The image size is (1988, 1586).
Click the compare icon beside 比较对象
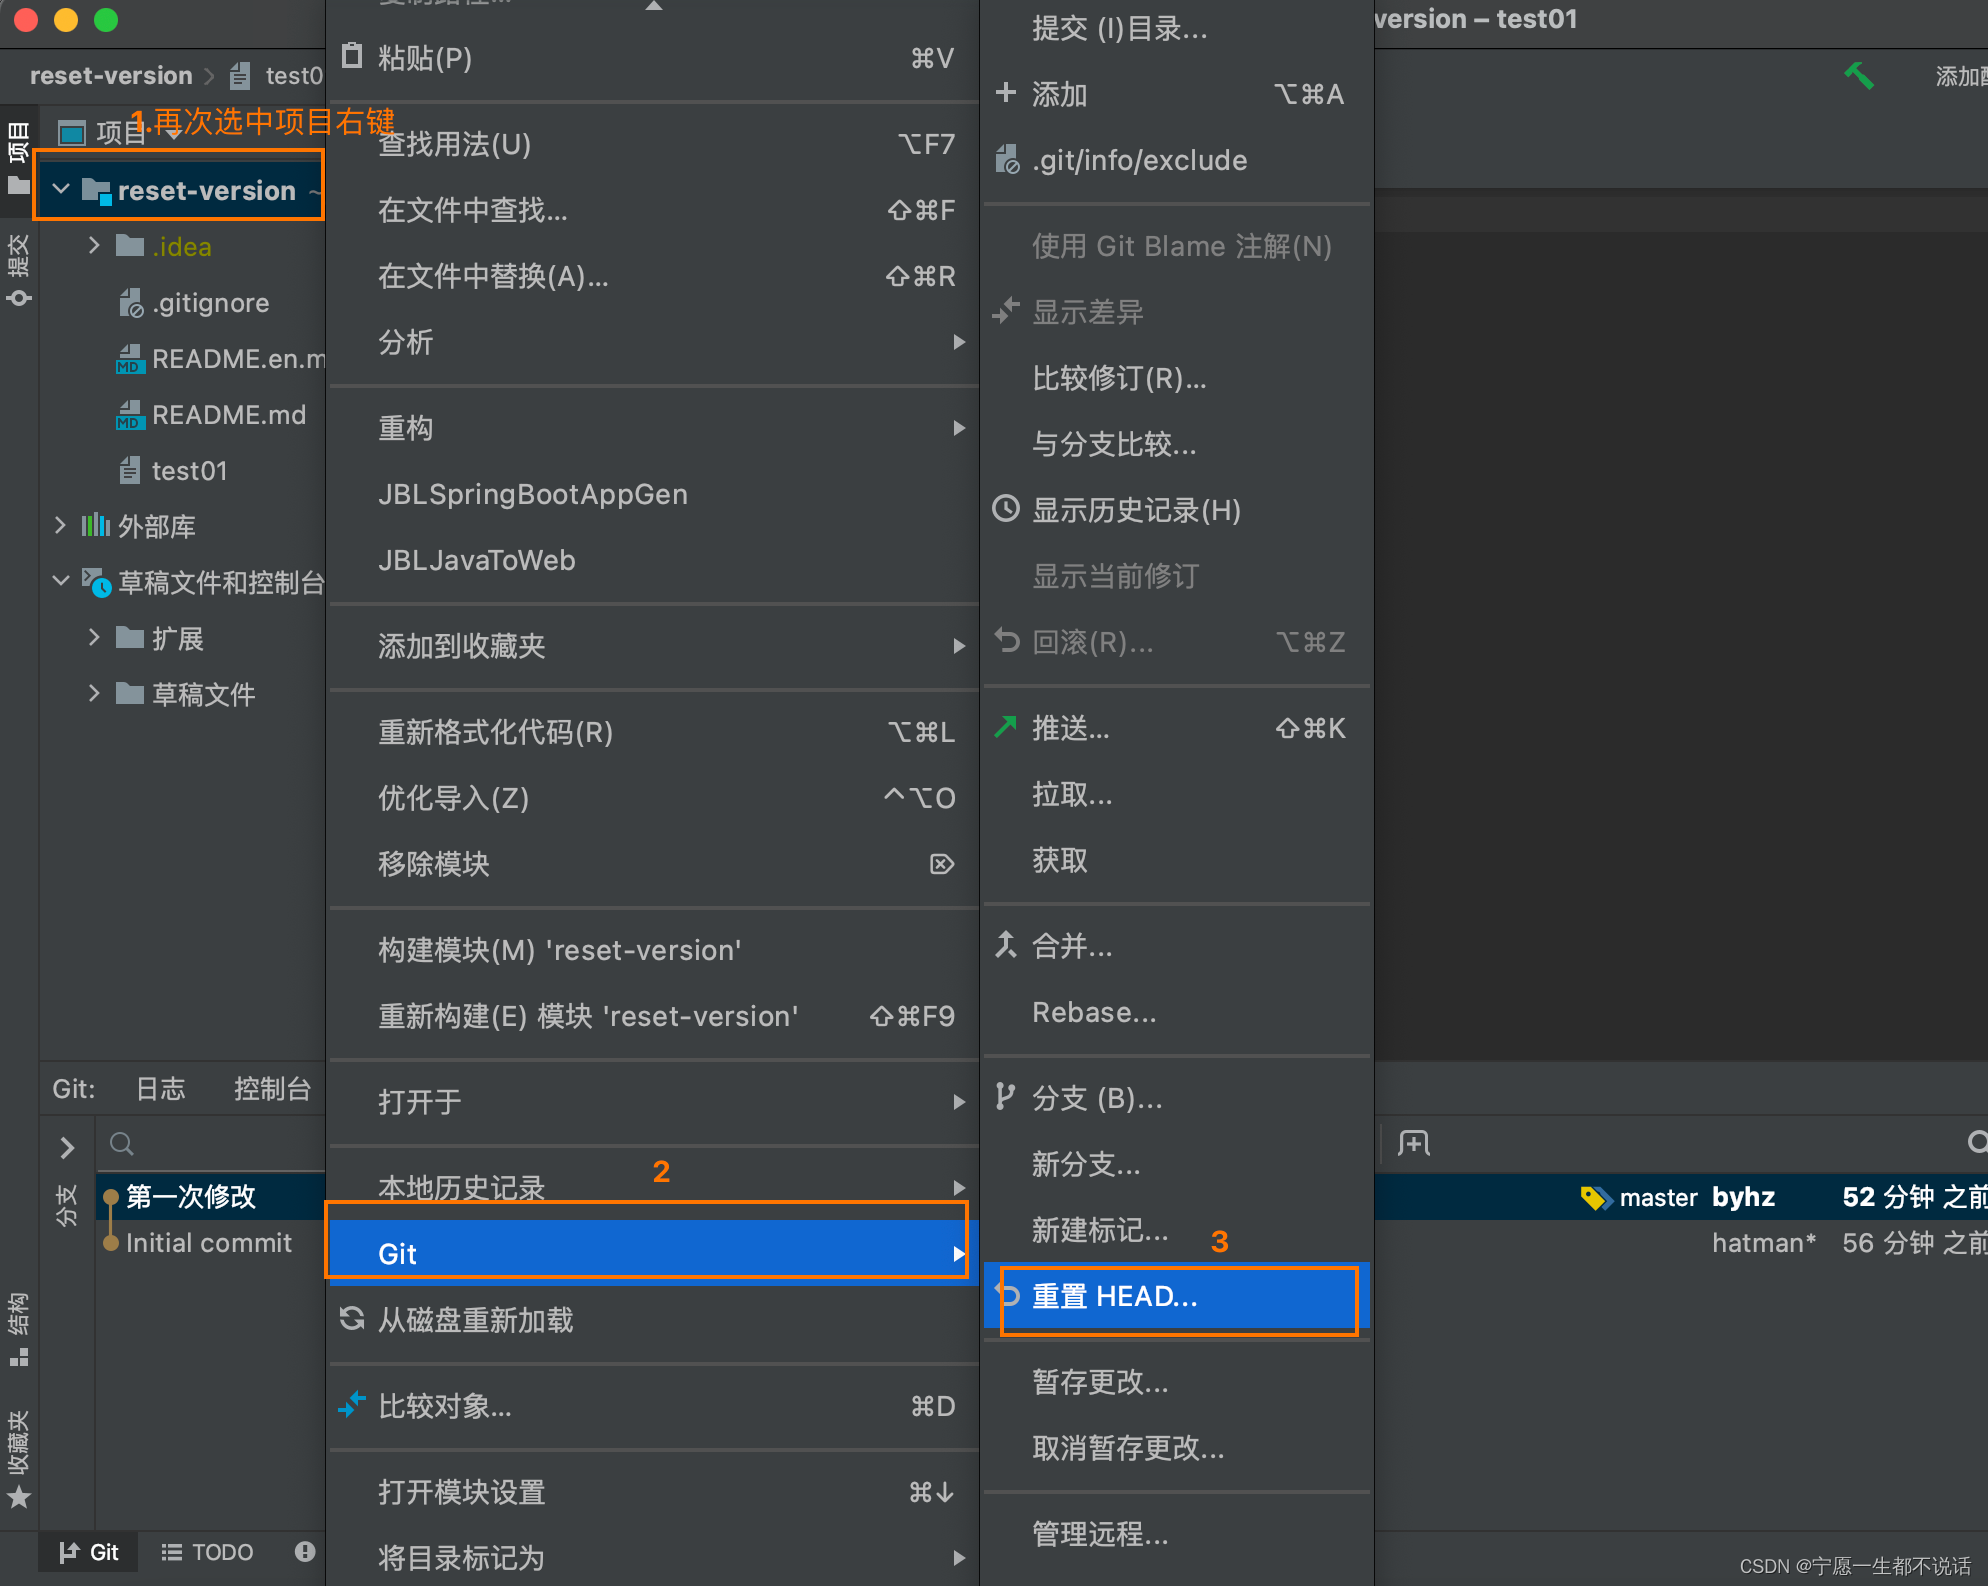[x=352, y=1405]
